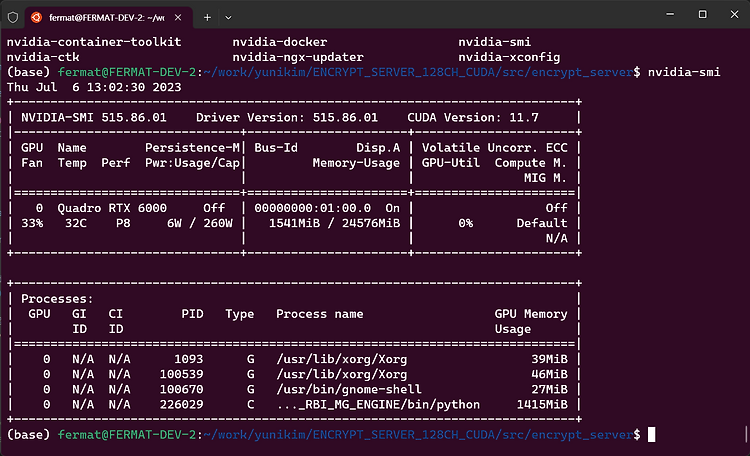Screen dimensions: 750x456
Task: Select the fermat@FERMAT-DEV-2 terminal tab
Action: coord(108,17)
